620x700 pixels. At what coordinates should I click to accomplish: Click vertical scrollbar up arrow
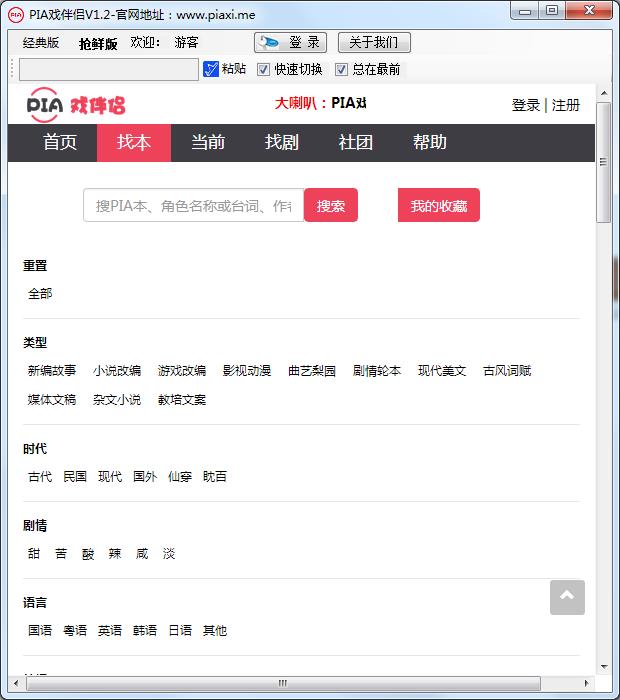[x=604, y=93]
